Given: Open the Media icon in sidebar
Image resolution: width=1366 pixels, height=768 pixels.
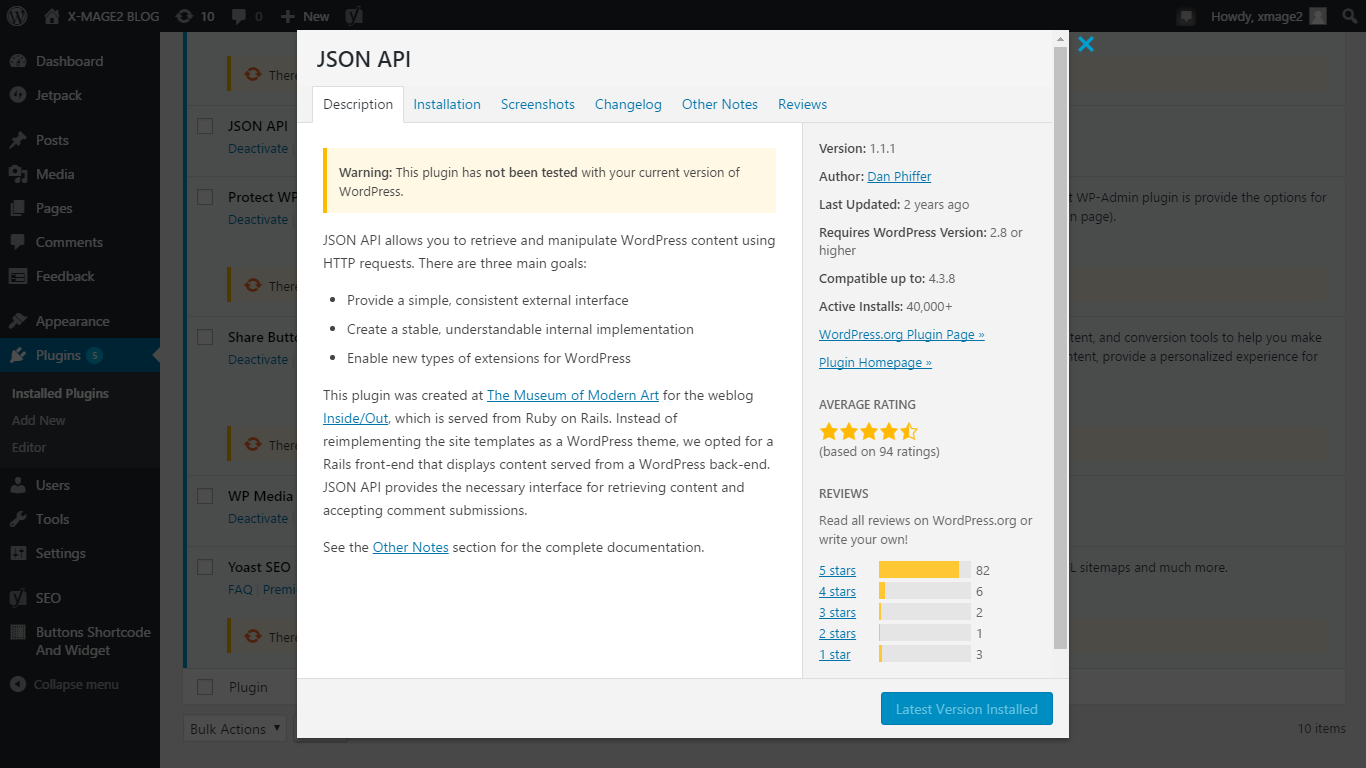Looking at the screenshot, I should pos(18,174).
